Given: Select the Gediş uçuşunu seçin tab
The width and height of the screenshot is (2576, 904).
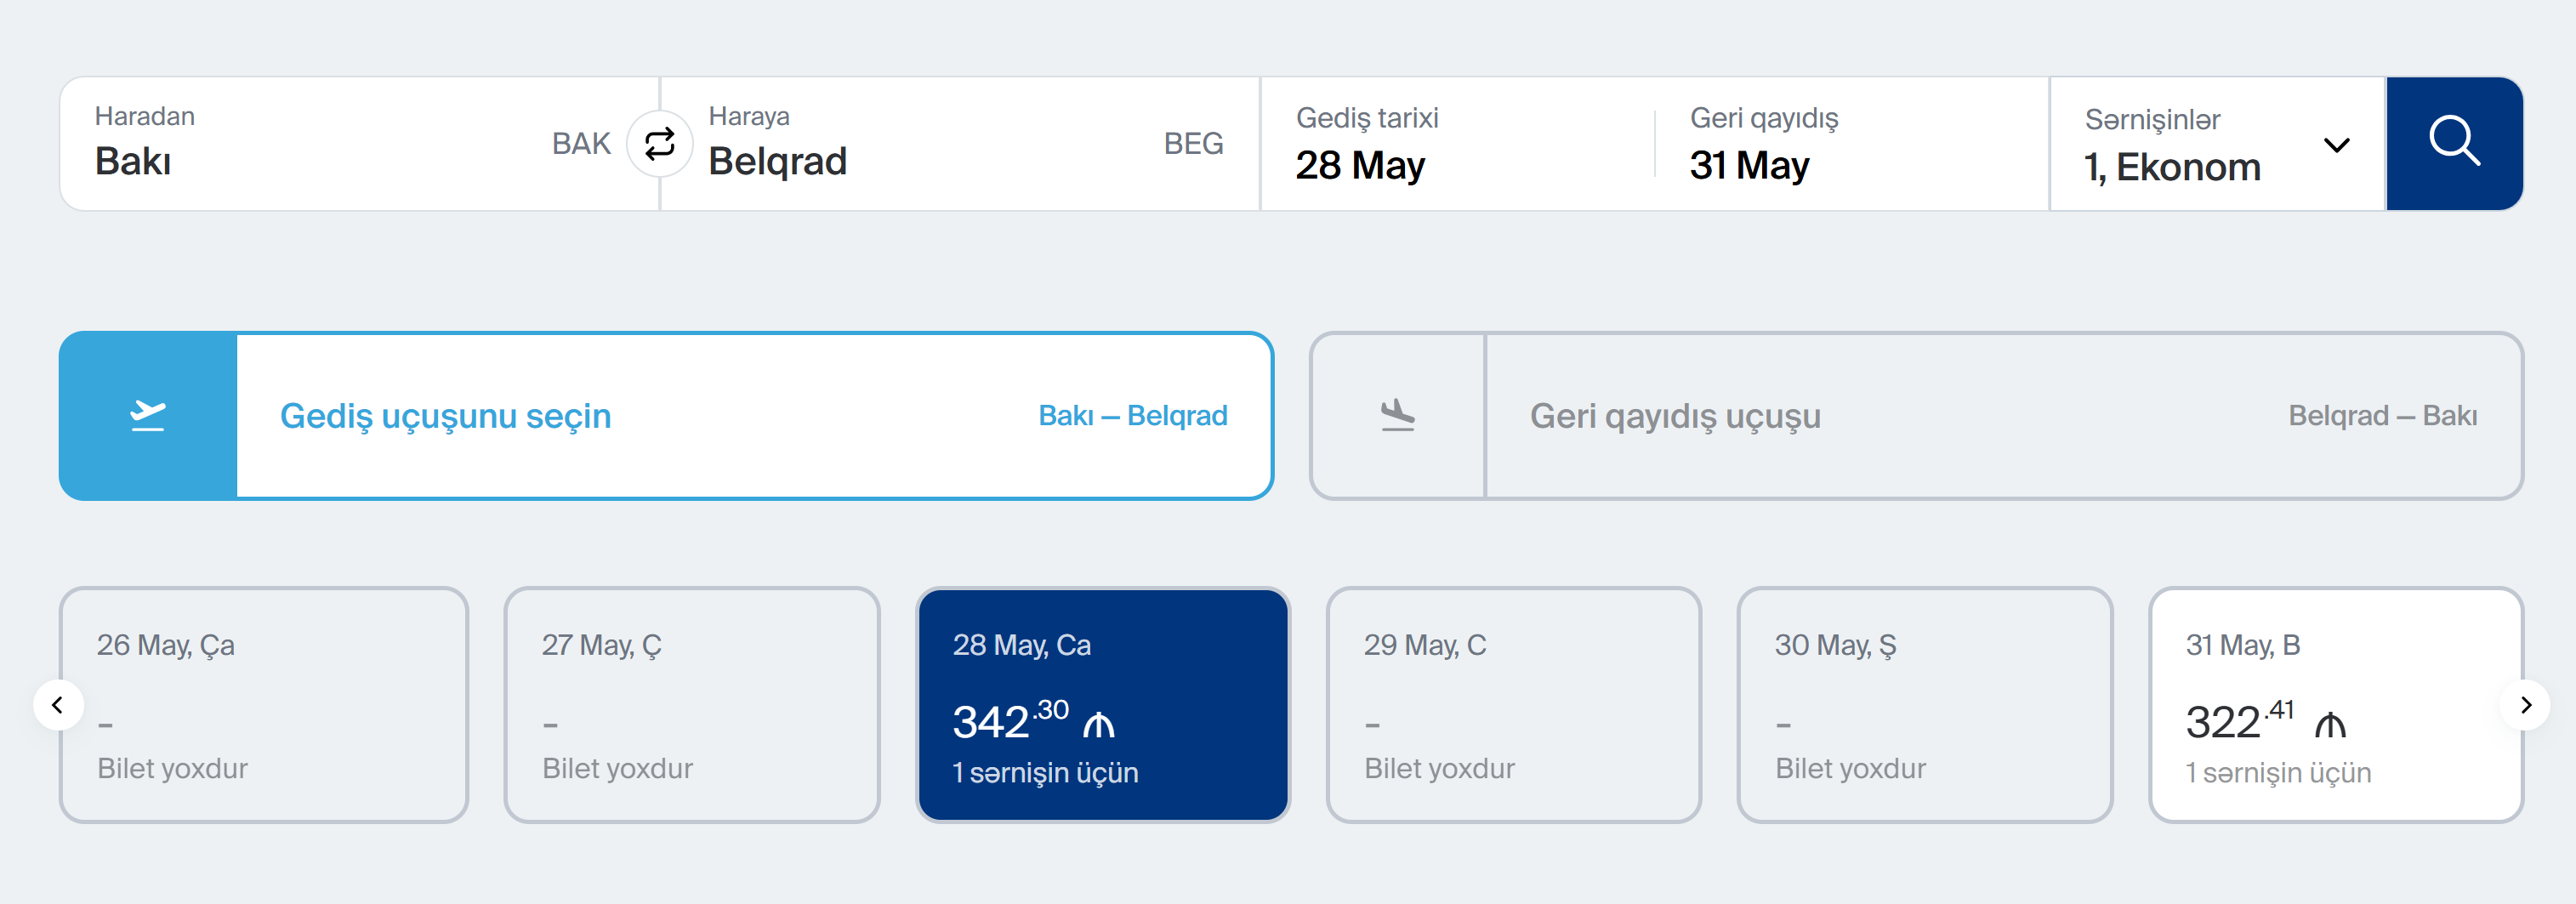Looking at the screenshot, I should point(446,416).
